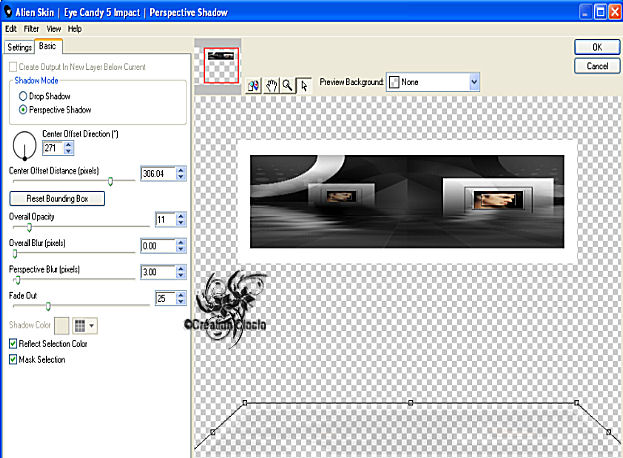Screen dimensions: 623x458
Task: Open the Preview Background dropdown
Action: 474,82
